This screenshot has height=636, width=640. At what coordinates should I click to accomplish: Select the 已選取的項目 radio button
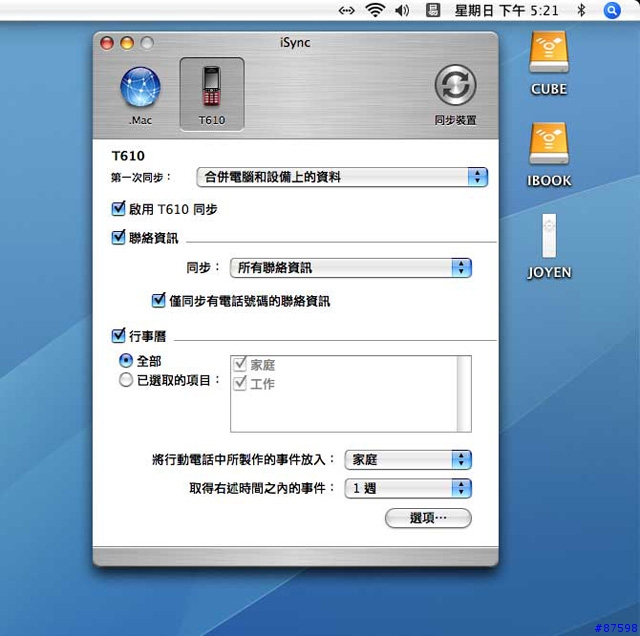126,380
